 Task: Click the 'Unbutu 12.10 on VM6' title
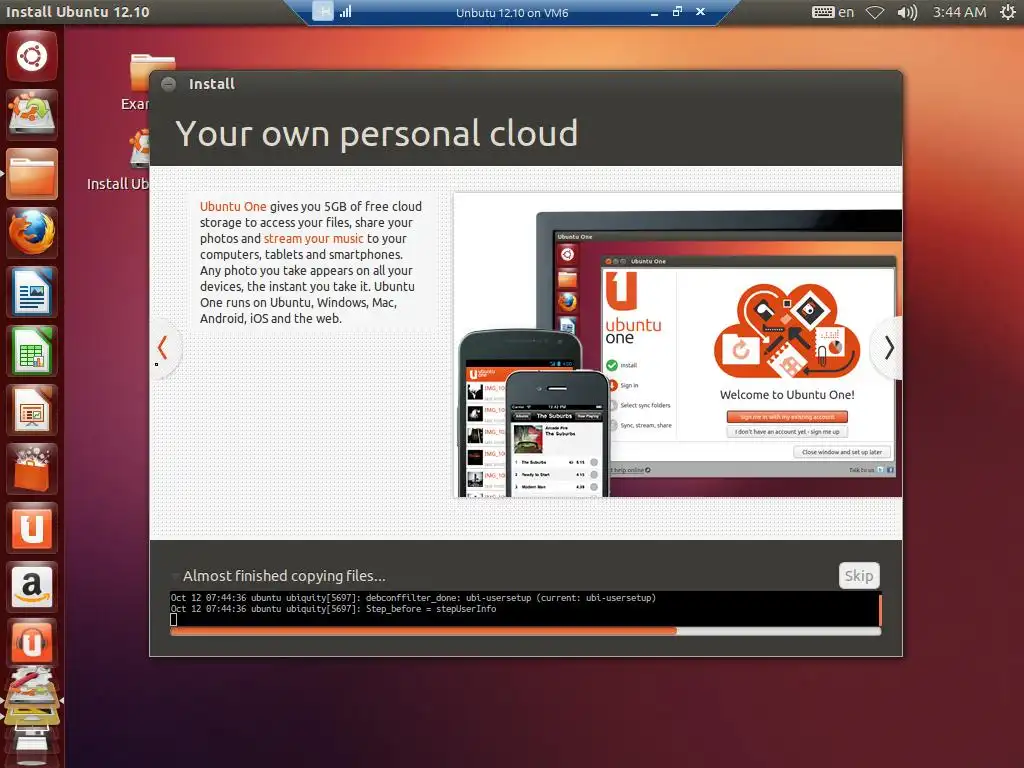[512, 12]
